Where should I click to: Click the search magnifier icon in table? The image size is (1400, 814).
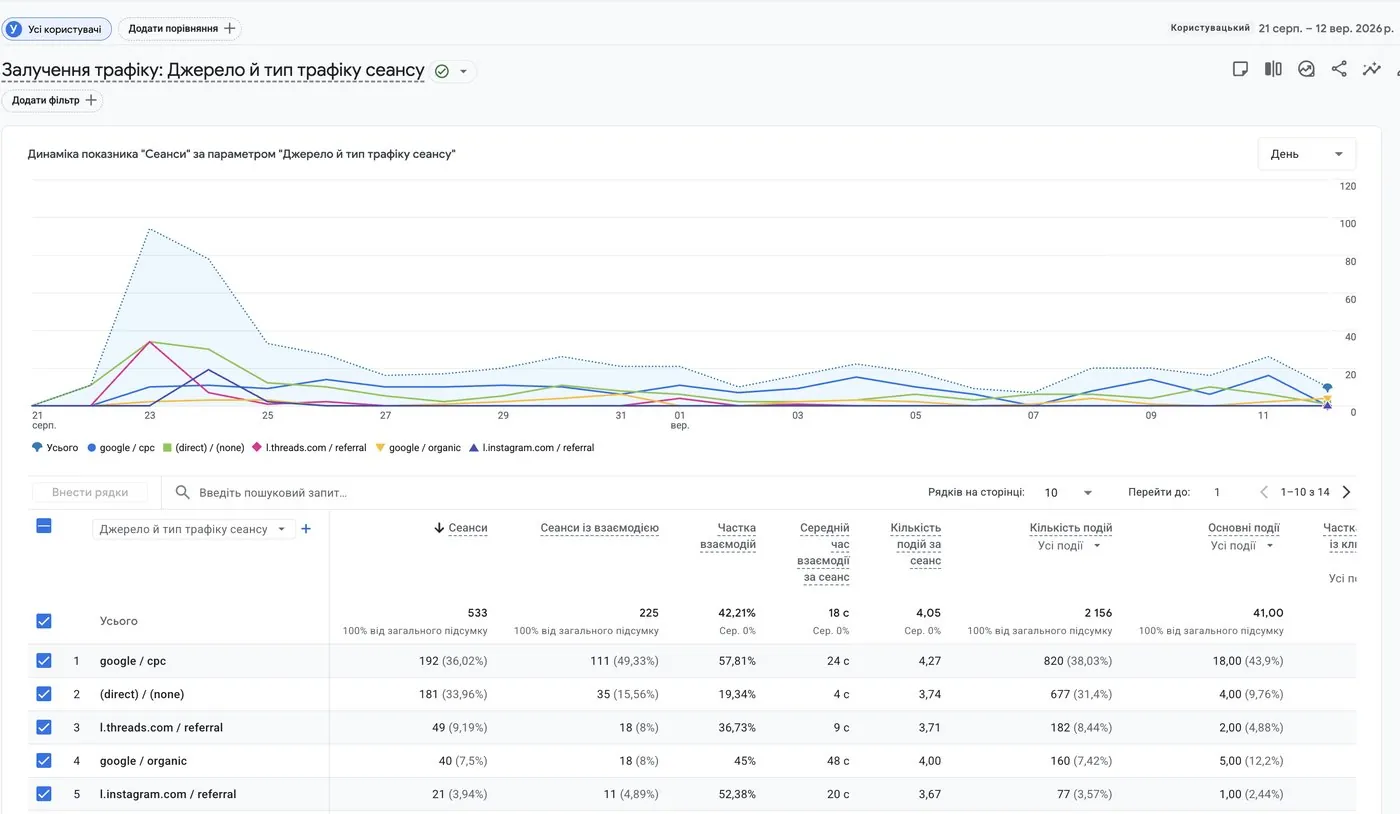click(183, 492)
